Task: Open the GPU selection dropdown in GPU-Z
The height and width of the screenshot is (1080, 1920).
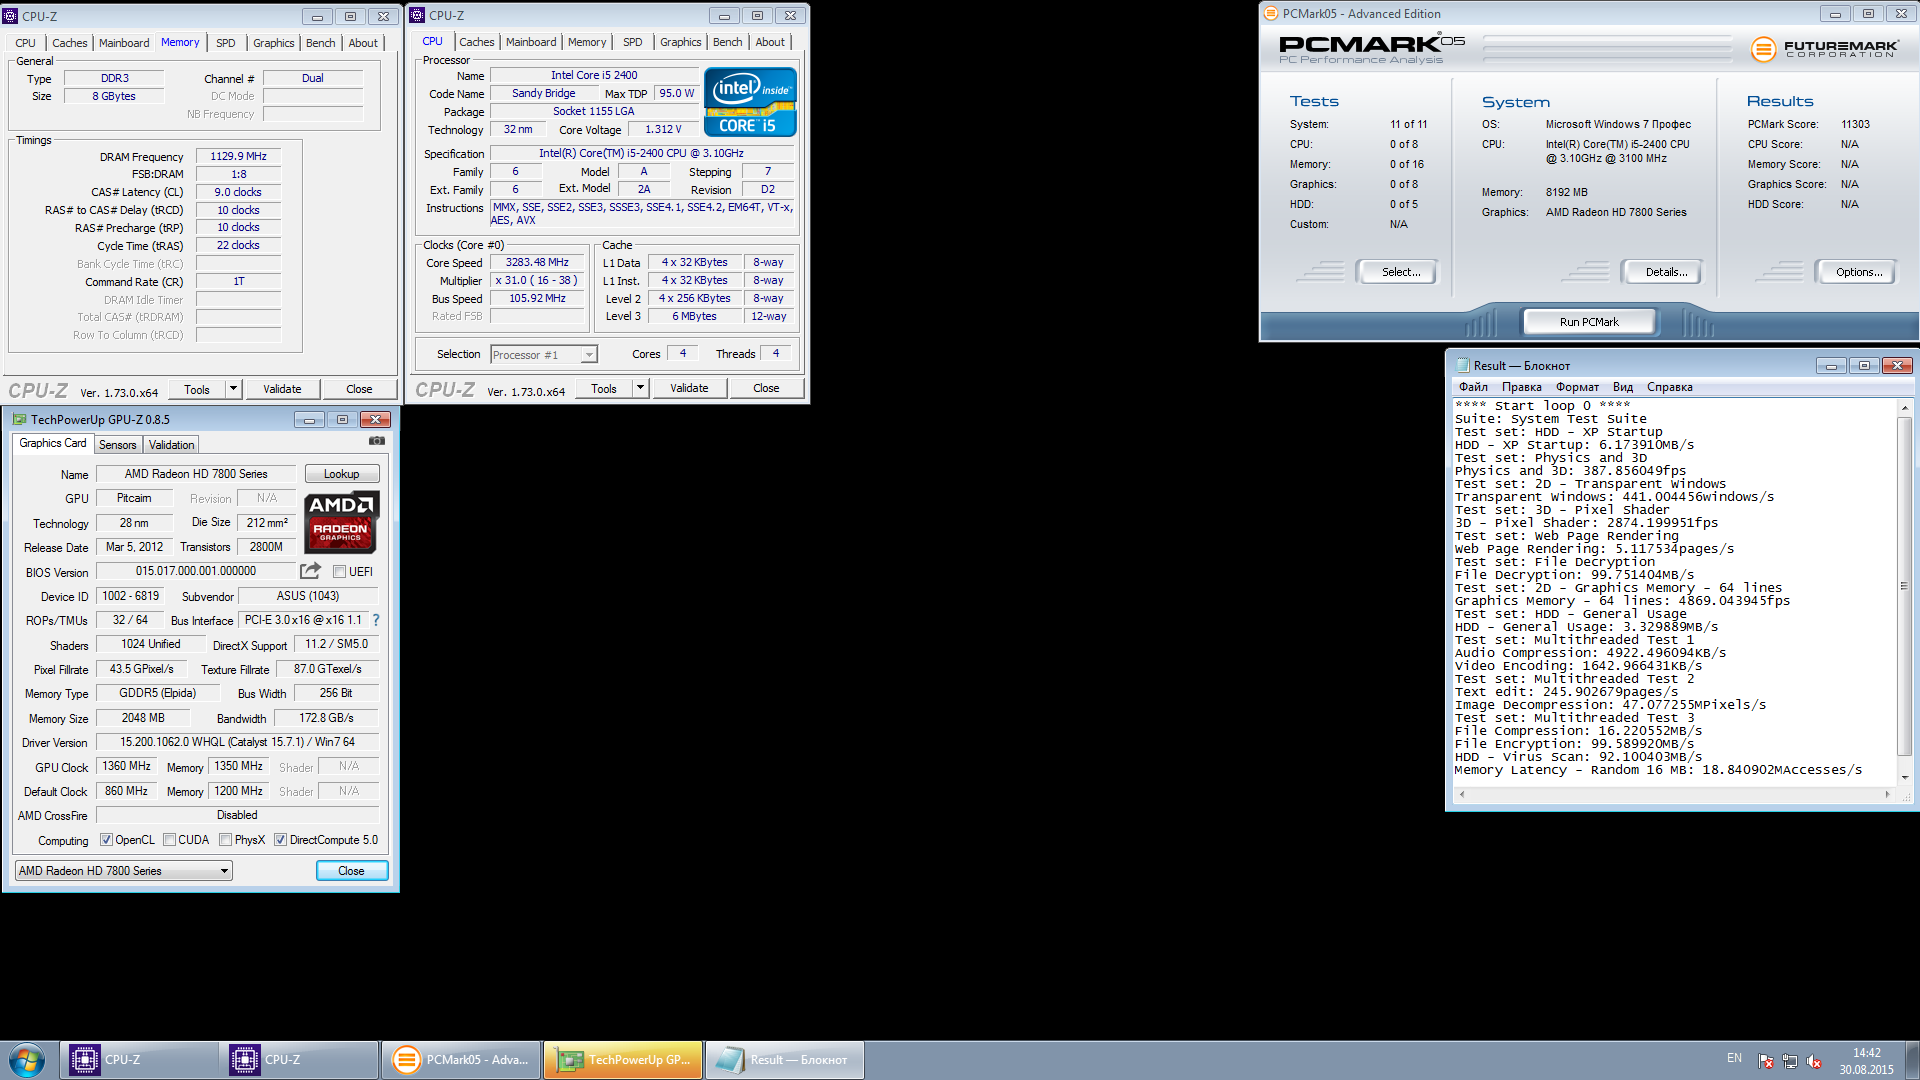Action: (x=124, y=871)
